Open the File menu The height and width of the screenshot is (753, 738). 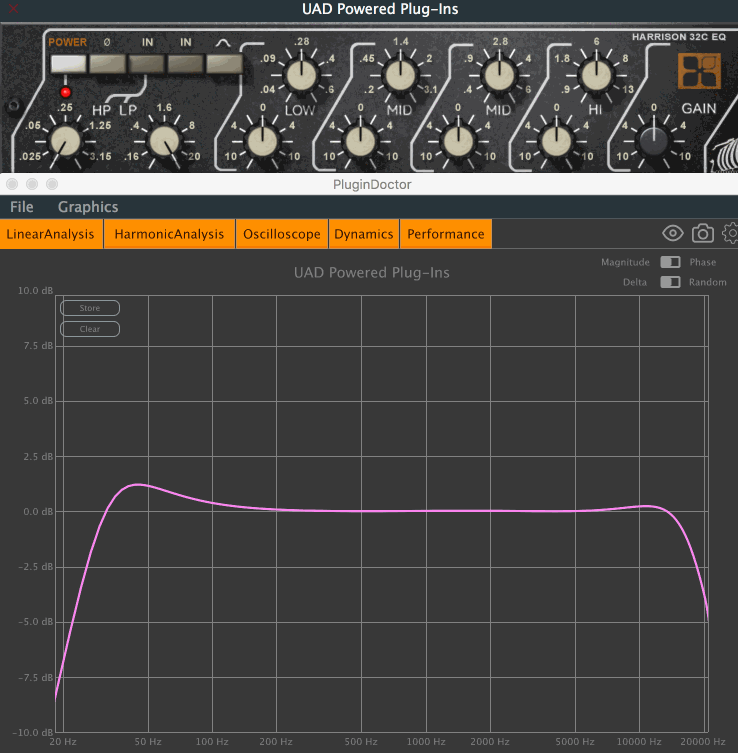point(22,207)
